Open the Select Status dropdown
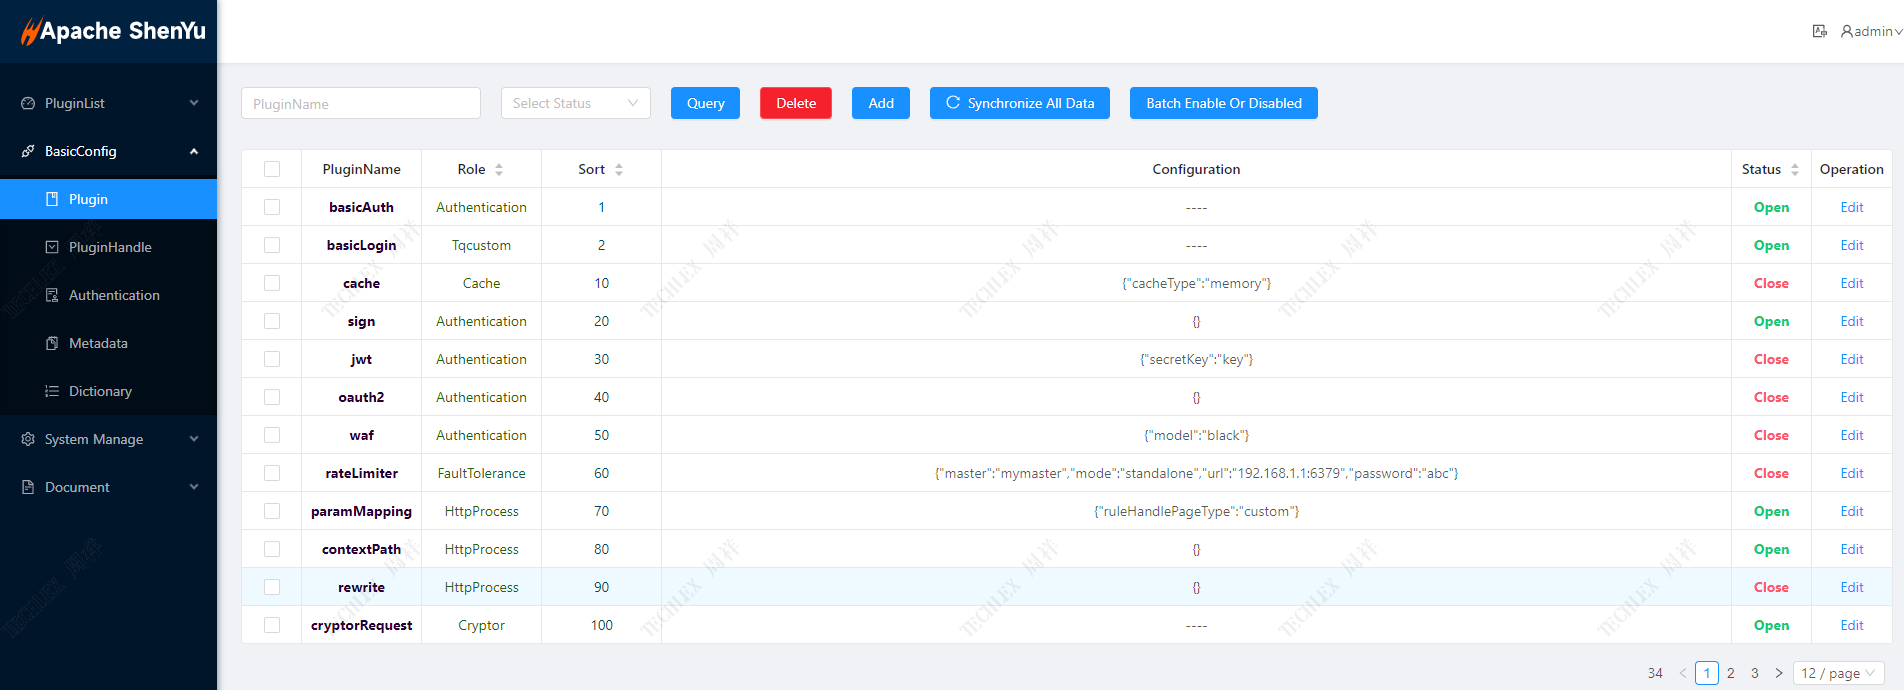 (576, 103)
